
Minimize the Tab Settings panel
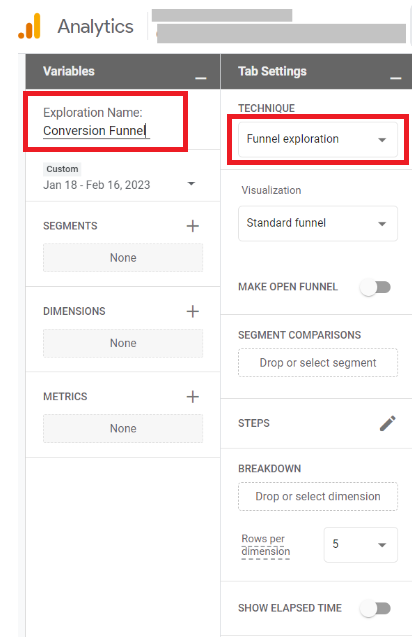[x=396, y=78]
